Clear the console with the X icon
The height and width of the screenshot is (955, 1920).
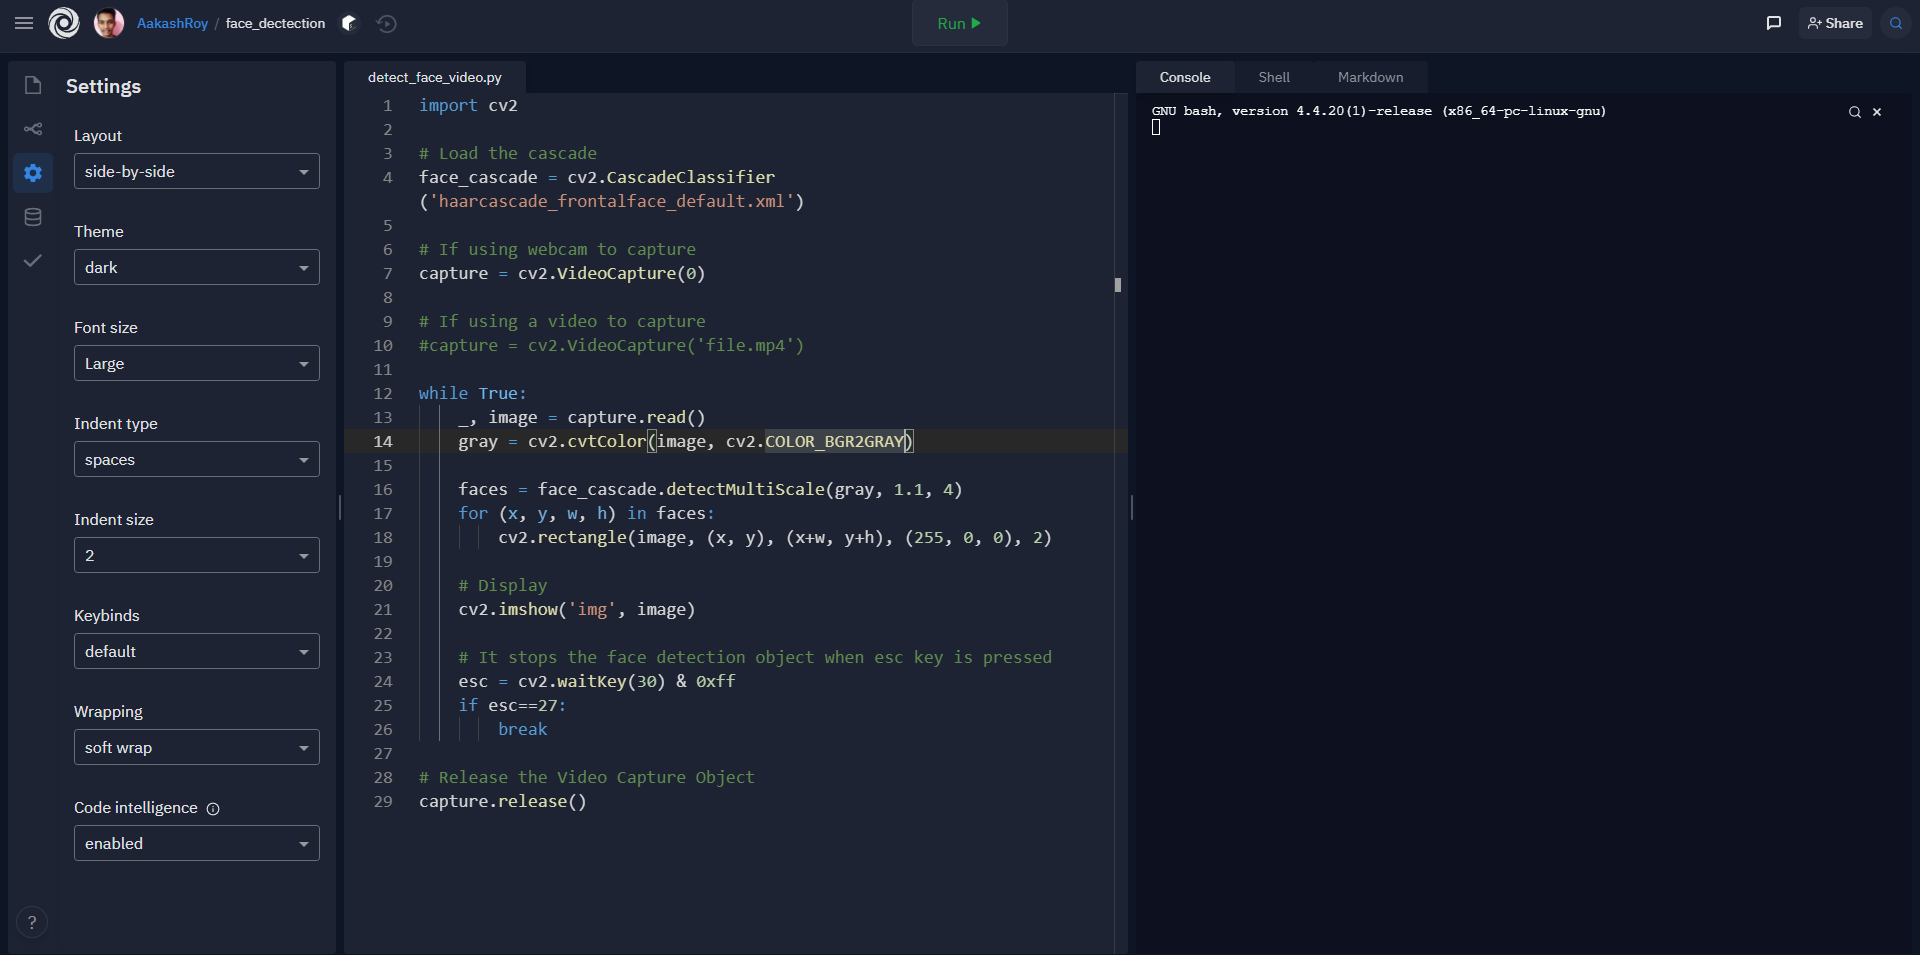coord(1876,112)
